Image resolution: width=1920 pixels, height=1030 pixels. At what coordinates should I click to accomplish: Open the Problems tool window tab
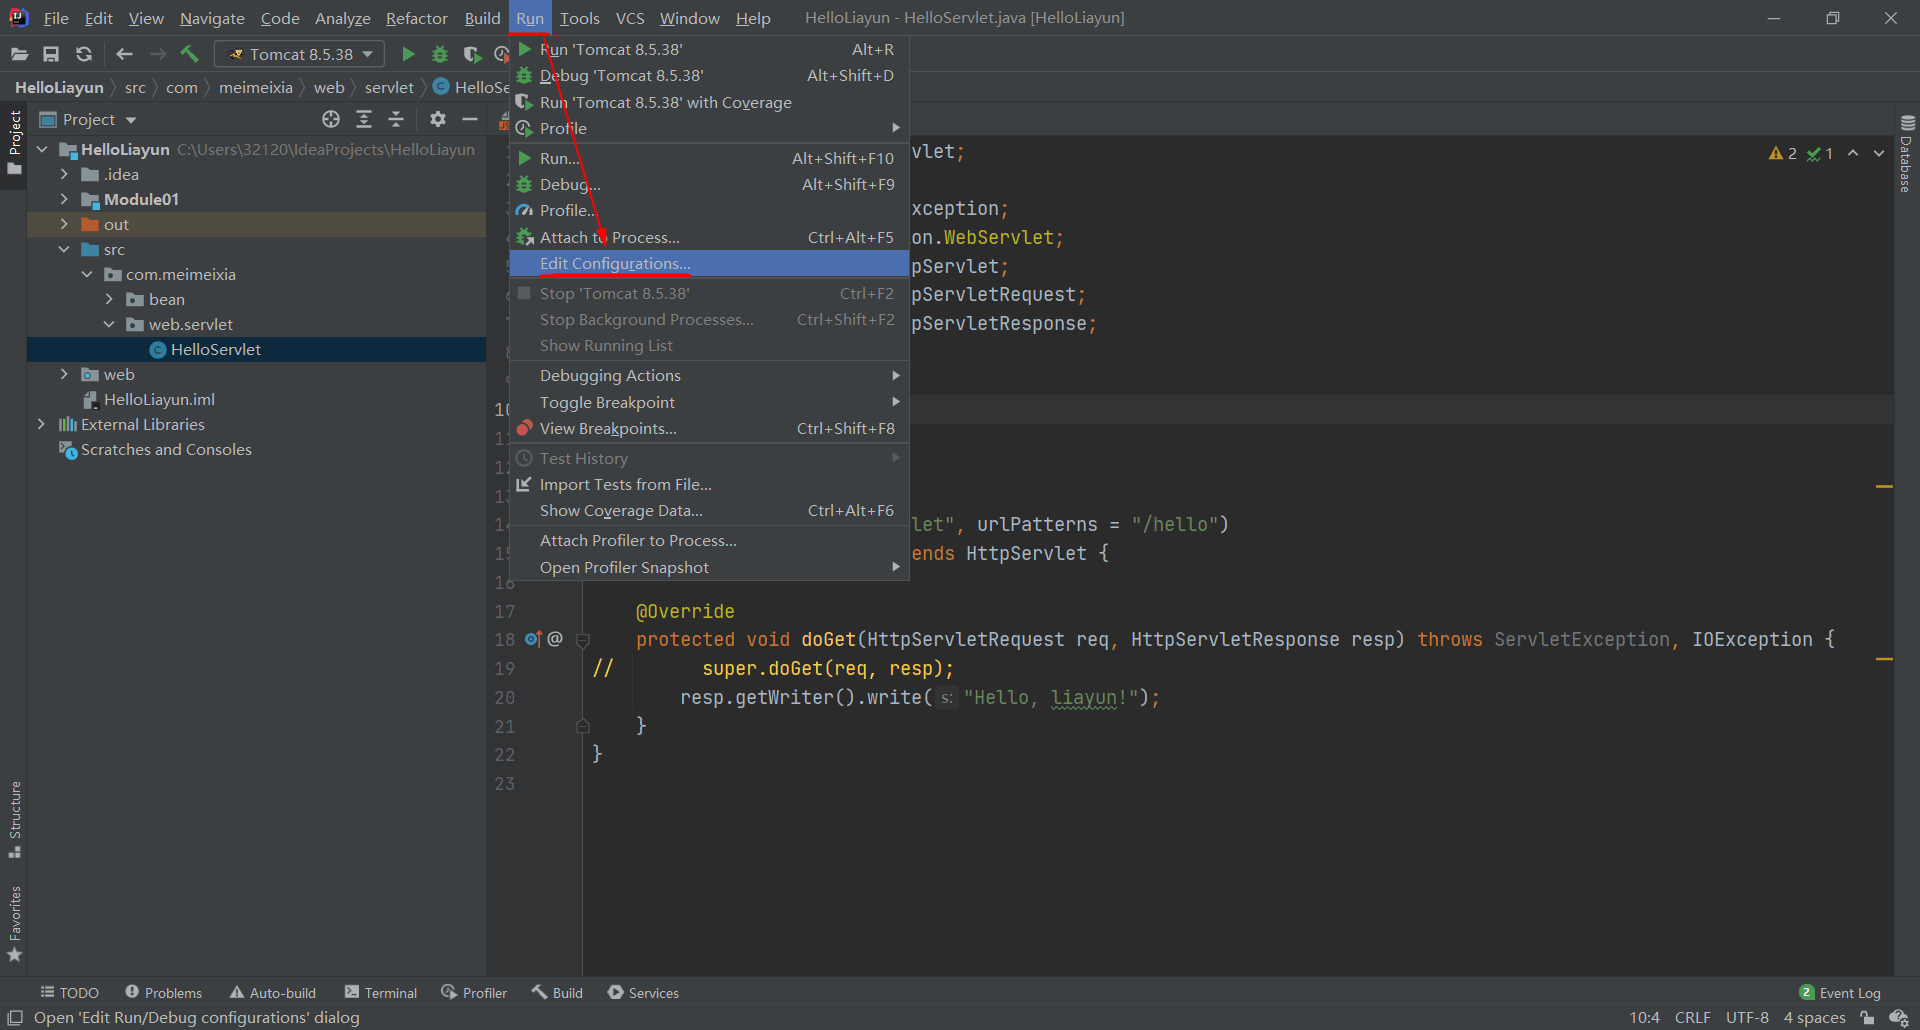tap(163, 992)
